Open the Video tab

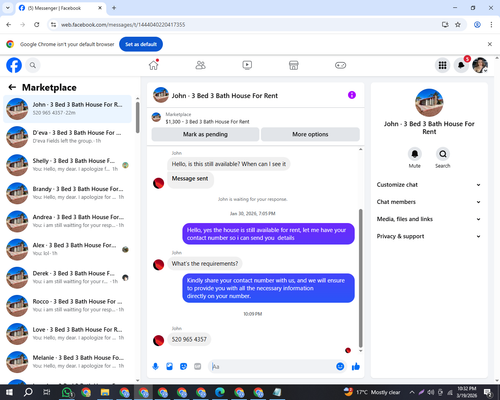[247, 65]
